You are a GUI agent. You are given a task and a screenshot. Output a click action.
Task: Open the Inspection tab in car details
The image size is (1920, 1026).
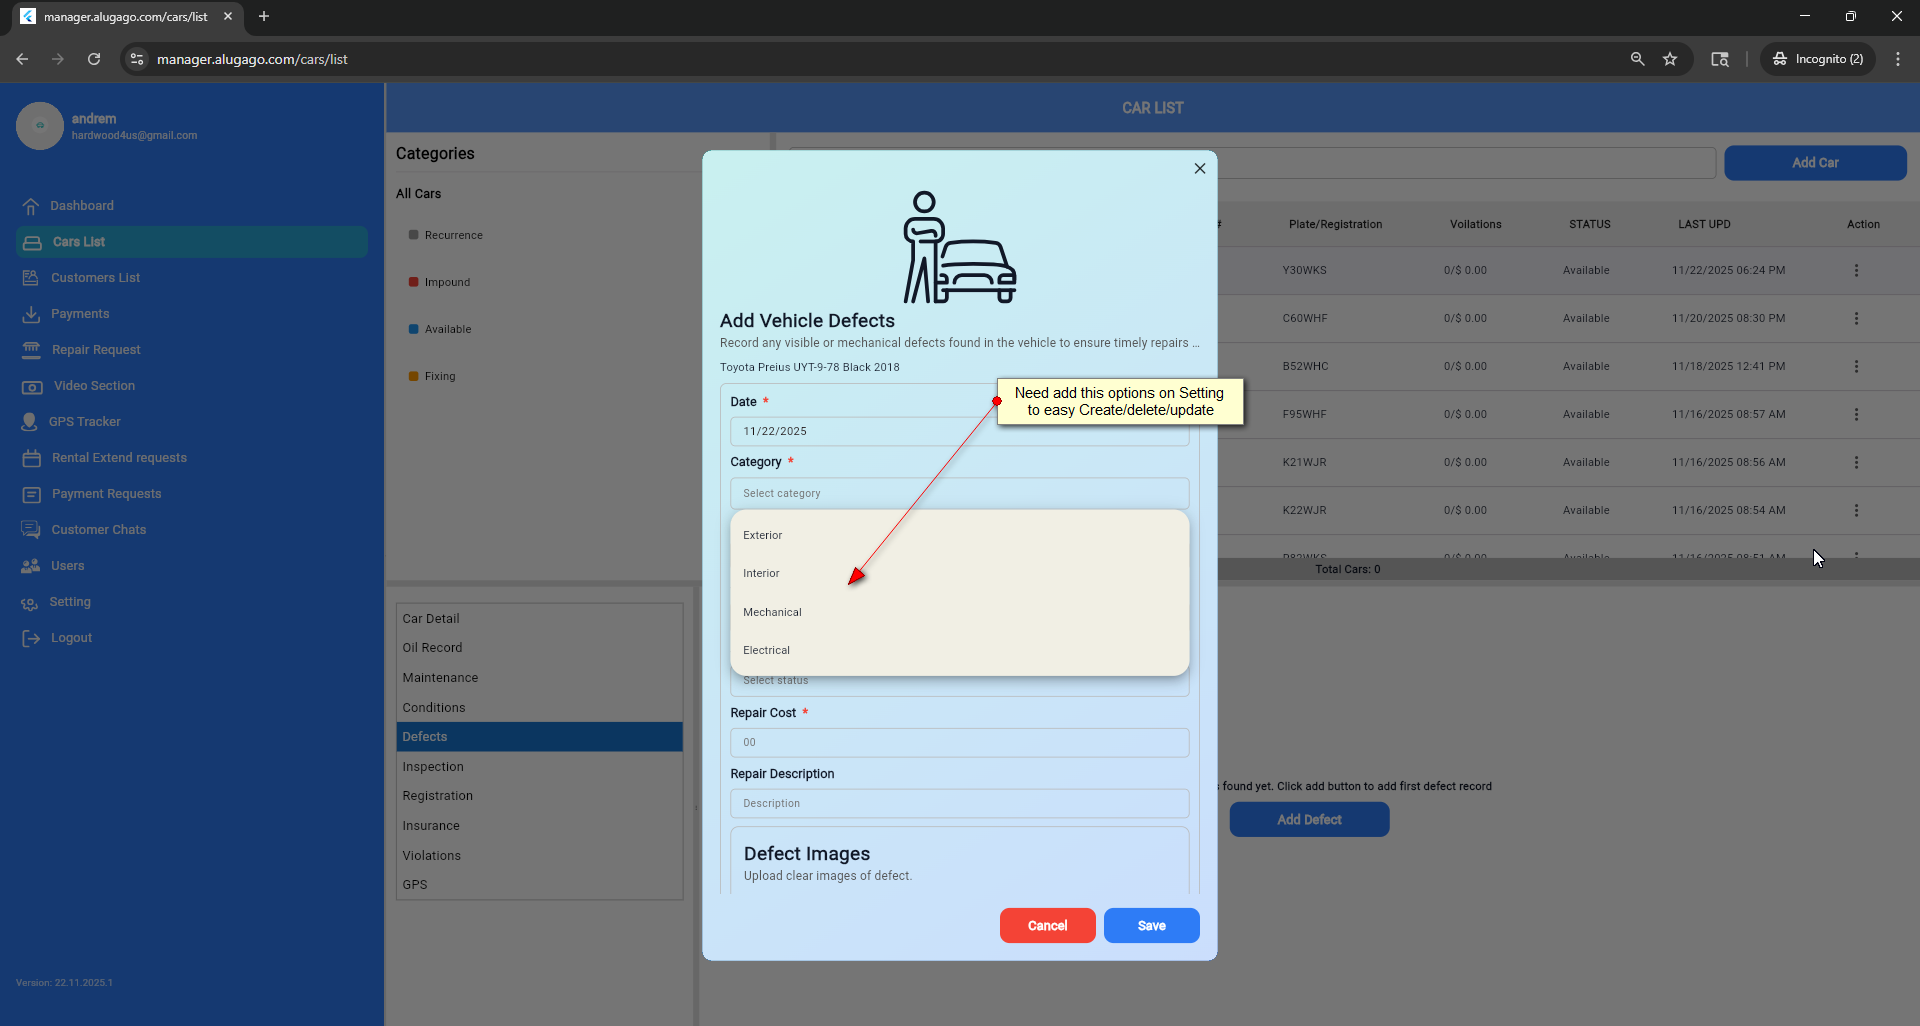[x=433, y=767]
